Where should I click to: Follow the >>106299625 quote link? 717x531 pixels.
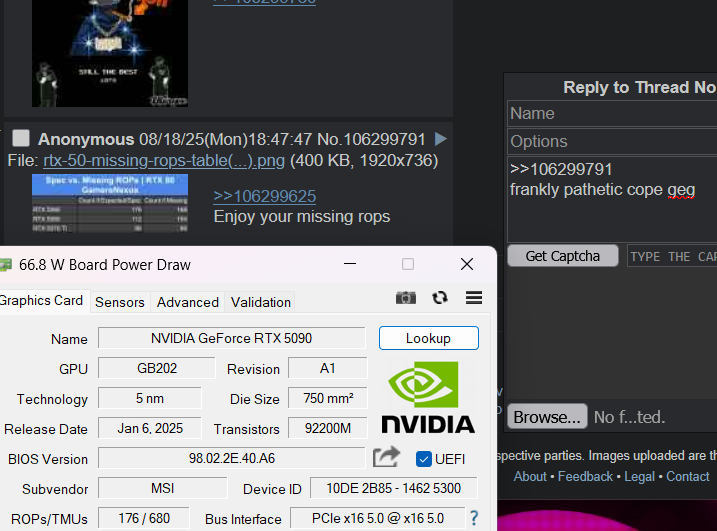[x=264, y=196]
